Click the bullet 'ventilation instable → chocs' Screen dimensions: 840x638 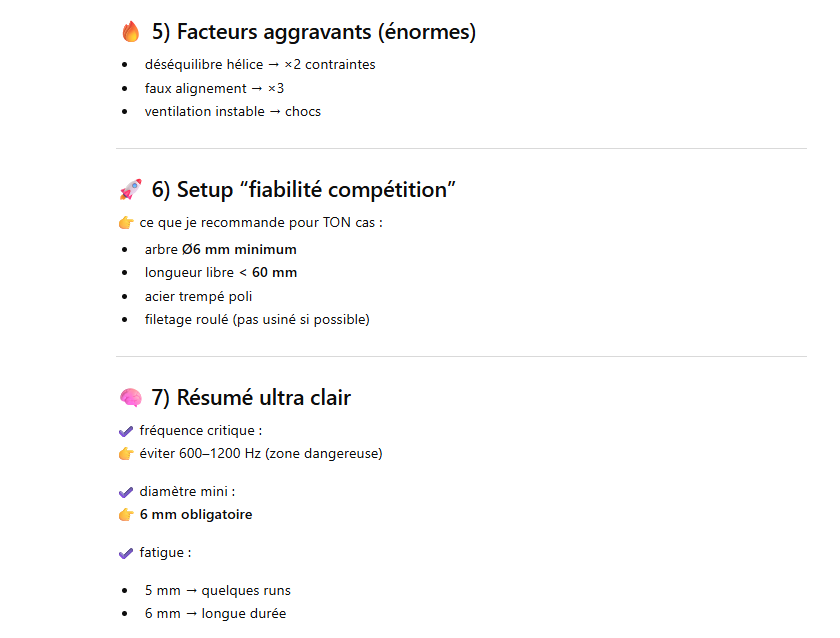[232, 111]
